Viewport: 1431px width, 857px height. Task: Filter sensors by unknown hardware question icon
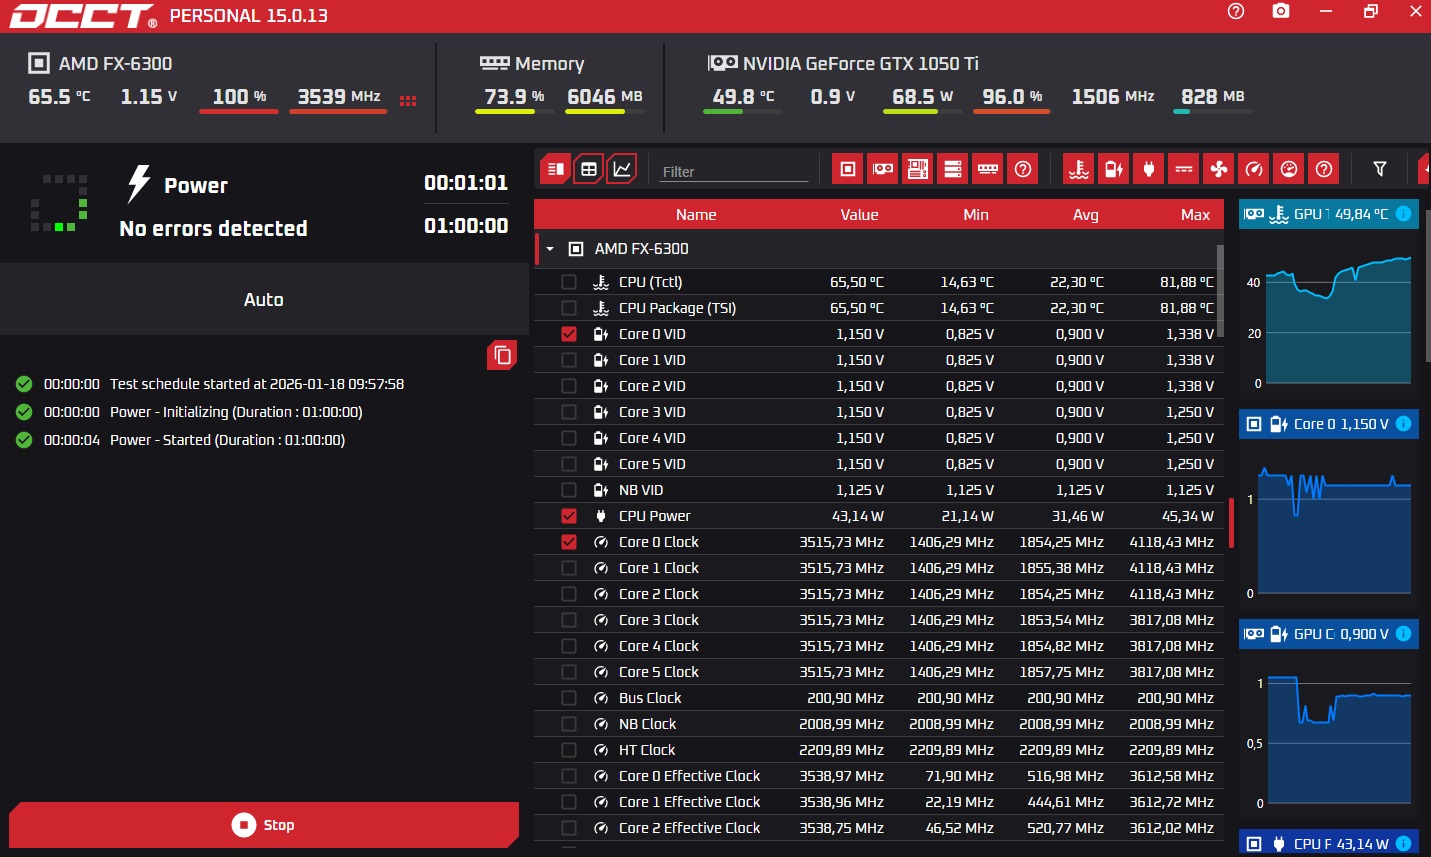click(x=1022, y=169)
